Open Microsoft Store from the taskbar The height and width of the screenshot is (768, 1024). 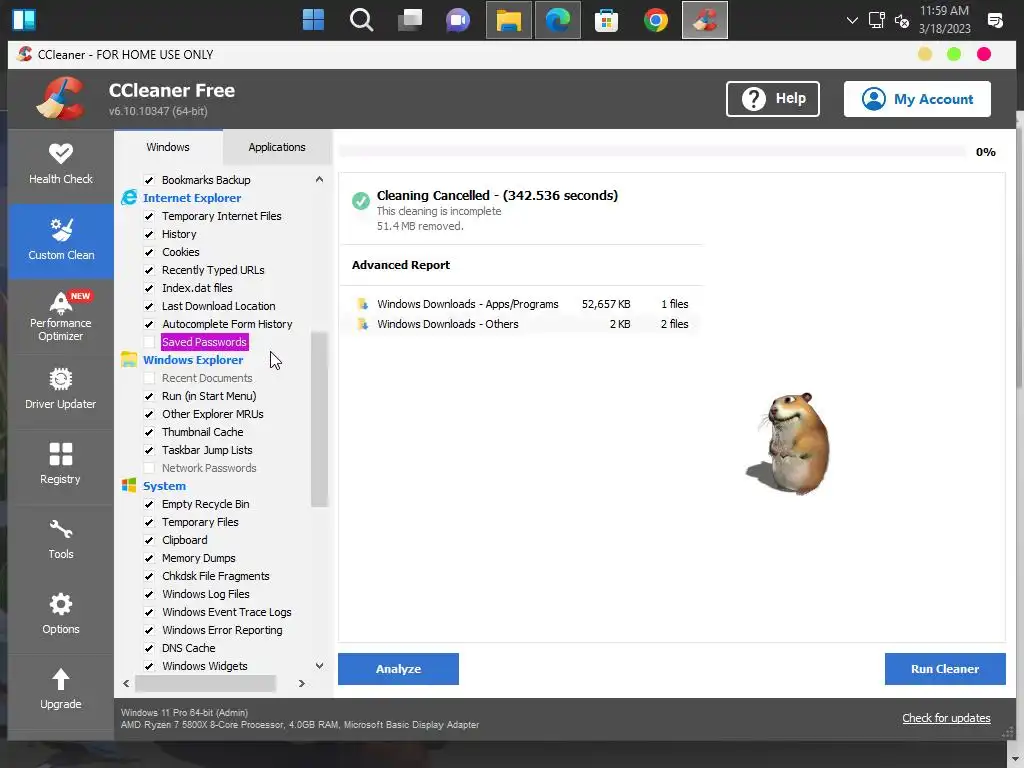(x=607, y=20)
